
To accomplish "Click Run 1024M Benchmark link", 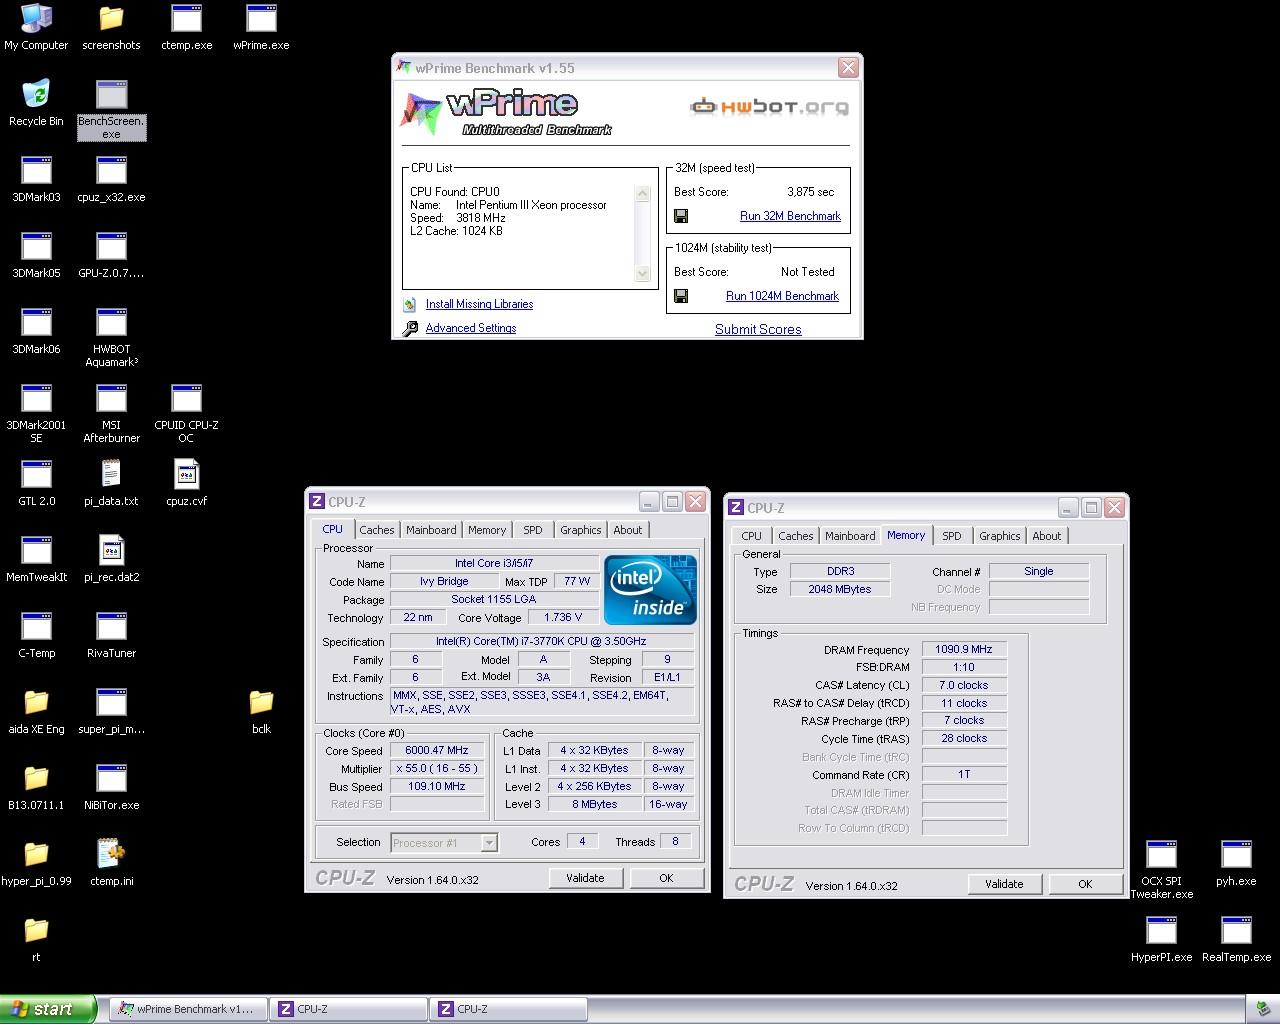I will tap(782, 296).
